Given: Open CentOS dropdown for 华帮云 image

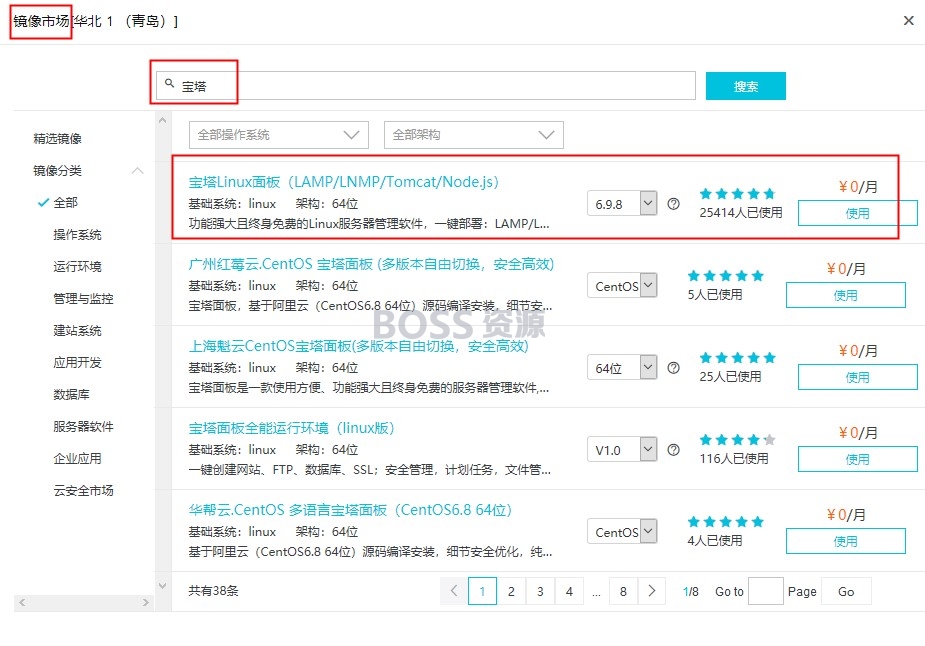Looking at the screenshot, I should click(622, 532).
